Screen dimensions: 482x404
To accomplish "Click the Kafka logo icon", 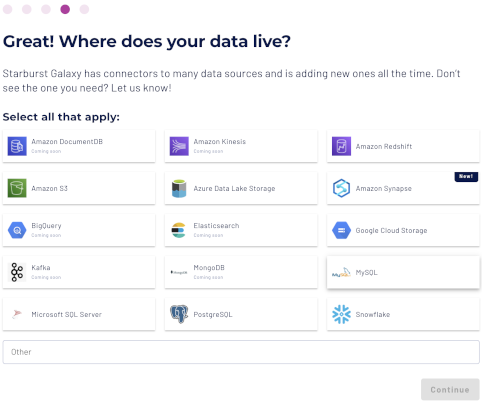I will click(17, 272).
